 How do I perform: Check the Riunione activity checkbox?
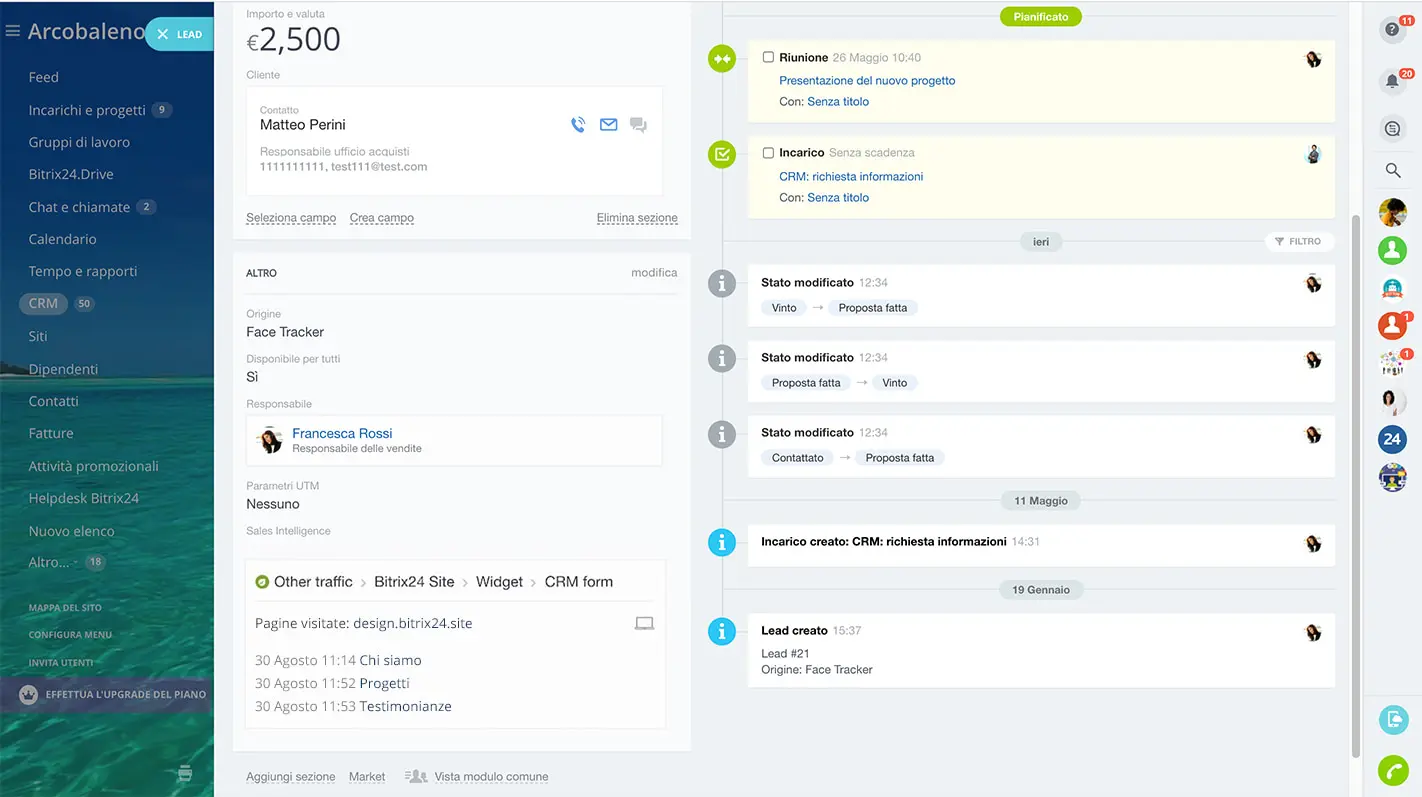[x=768, y=57]
